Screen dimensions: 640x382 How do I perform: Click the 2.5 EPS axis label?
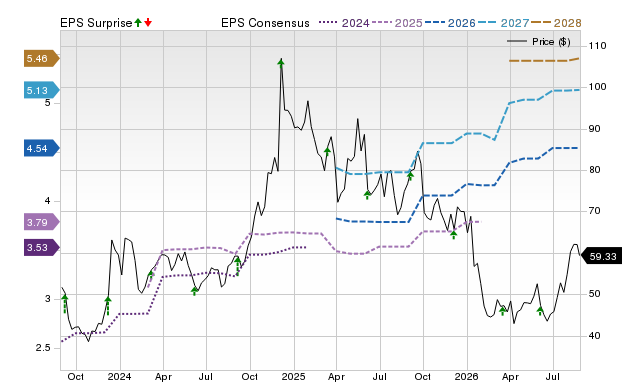[x=43, y=348]
